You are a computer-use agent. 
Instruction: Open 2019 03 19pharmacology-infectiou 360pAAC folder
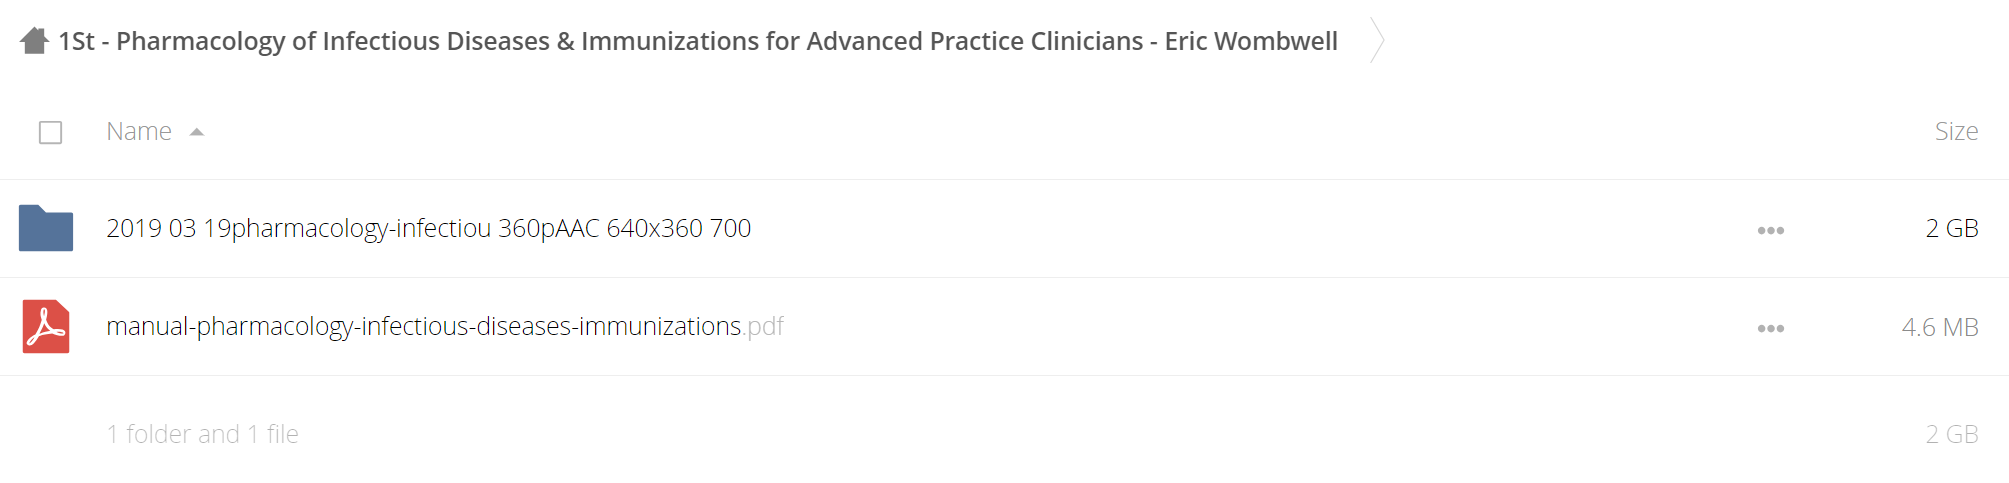[429, 228]
